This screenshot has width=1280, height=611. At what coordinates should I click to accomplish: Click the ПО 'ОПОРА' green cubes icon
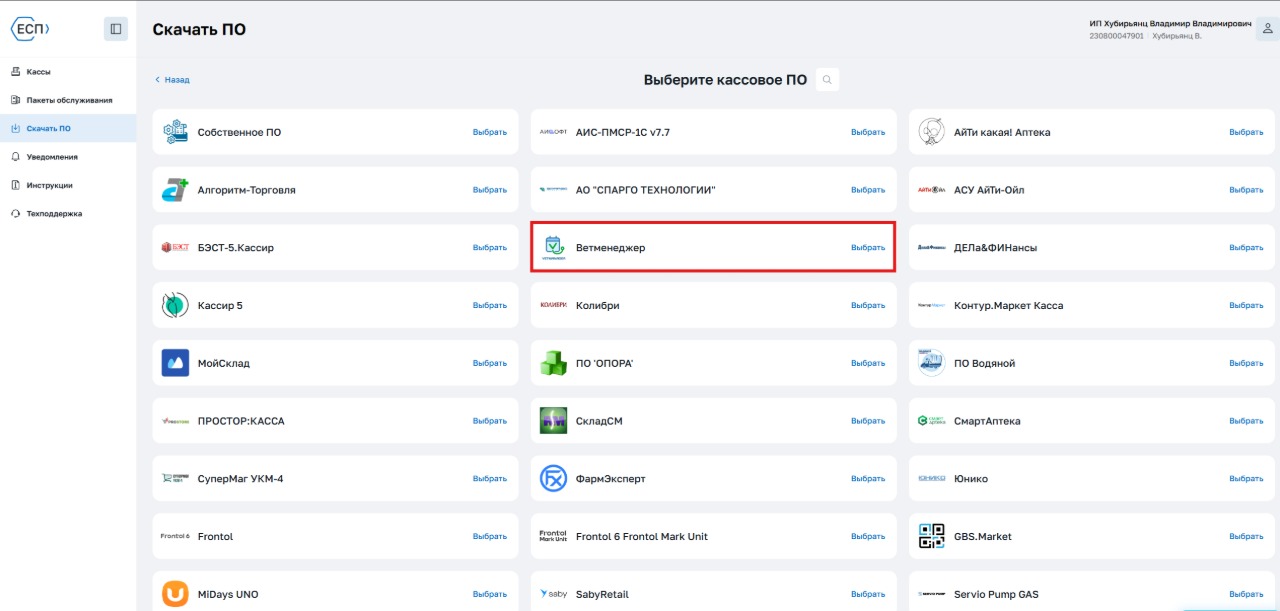[x=553, y=363]
